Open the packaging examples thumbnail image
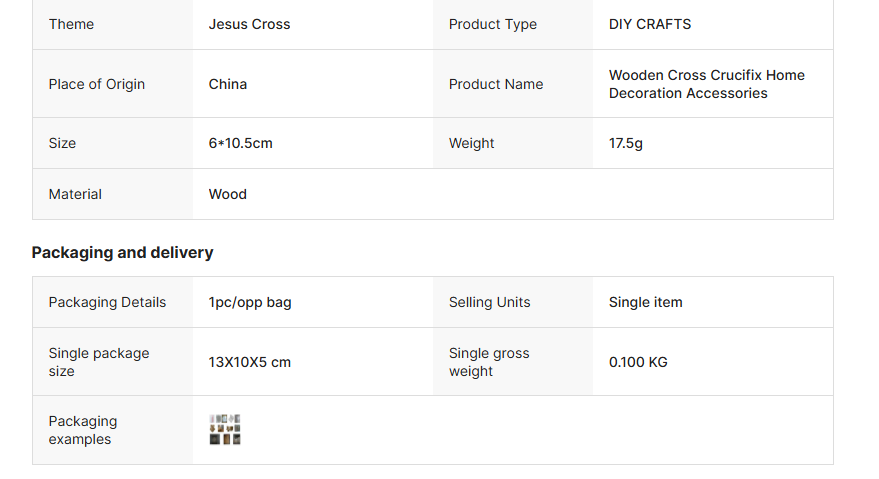 point(225,429)
